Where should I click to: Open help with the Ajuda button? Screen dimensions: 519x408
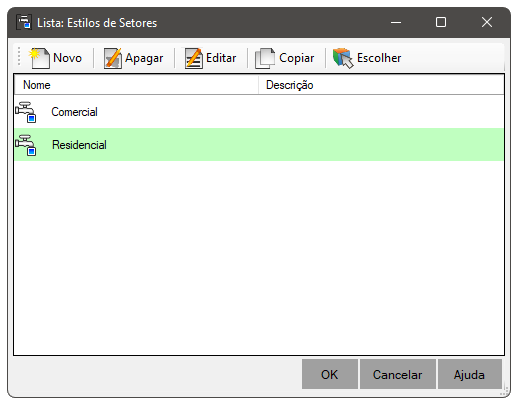pos(469,374)
